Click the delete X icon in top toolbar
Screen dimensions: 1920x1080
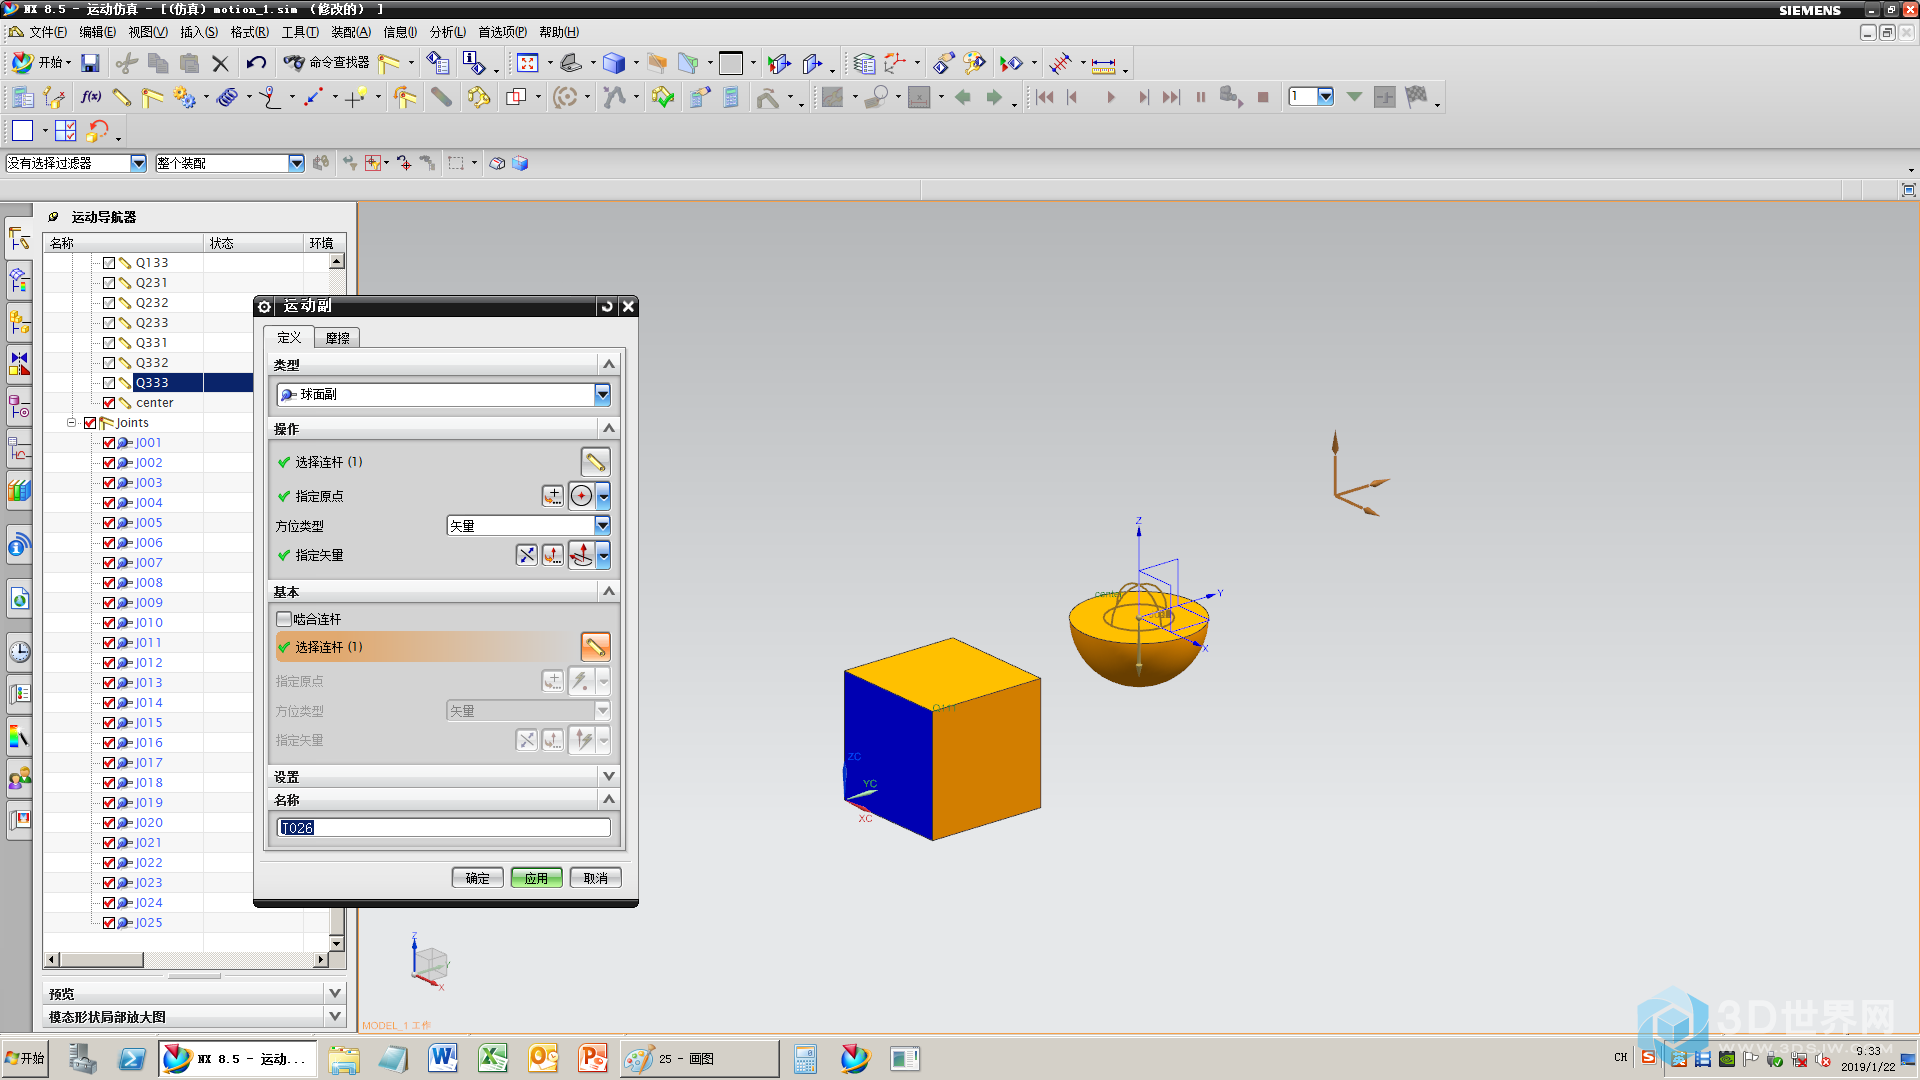point(220,63)
